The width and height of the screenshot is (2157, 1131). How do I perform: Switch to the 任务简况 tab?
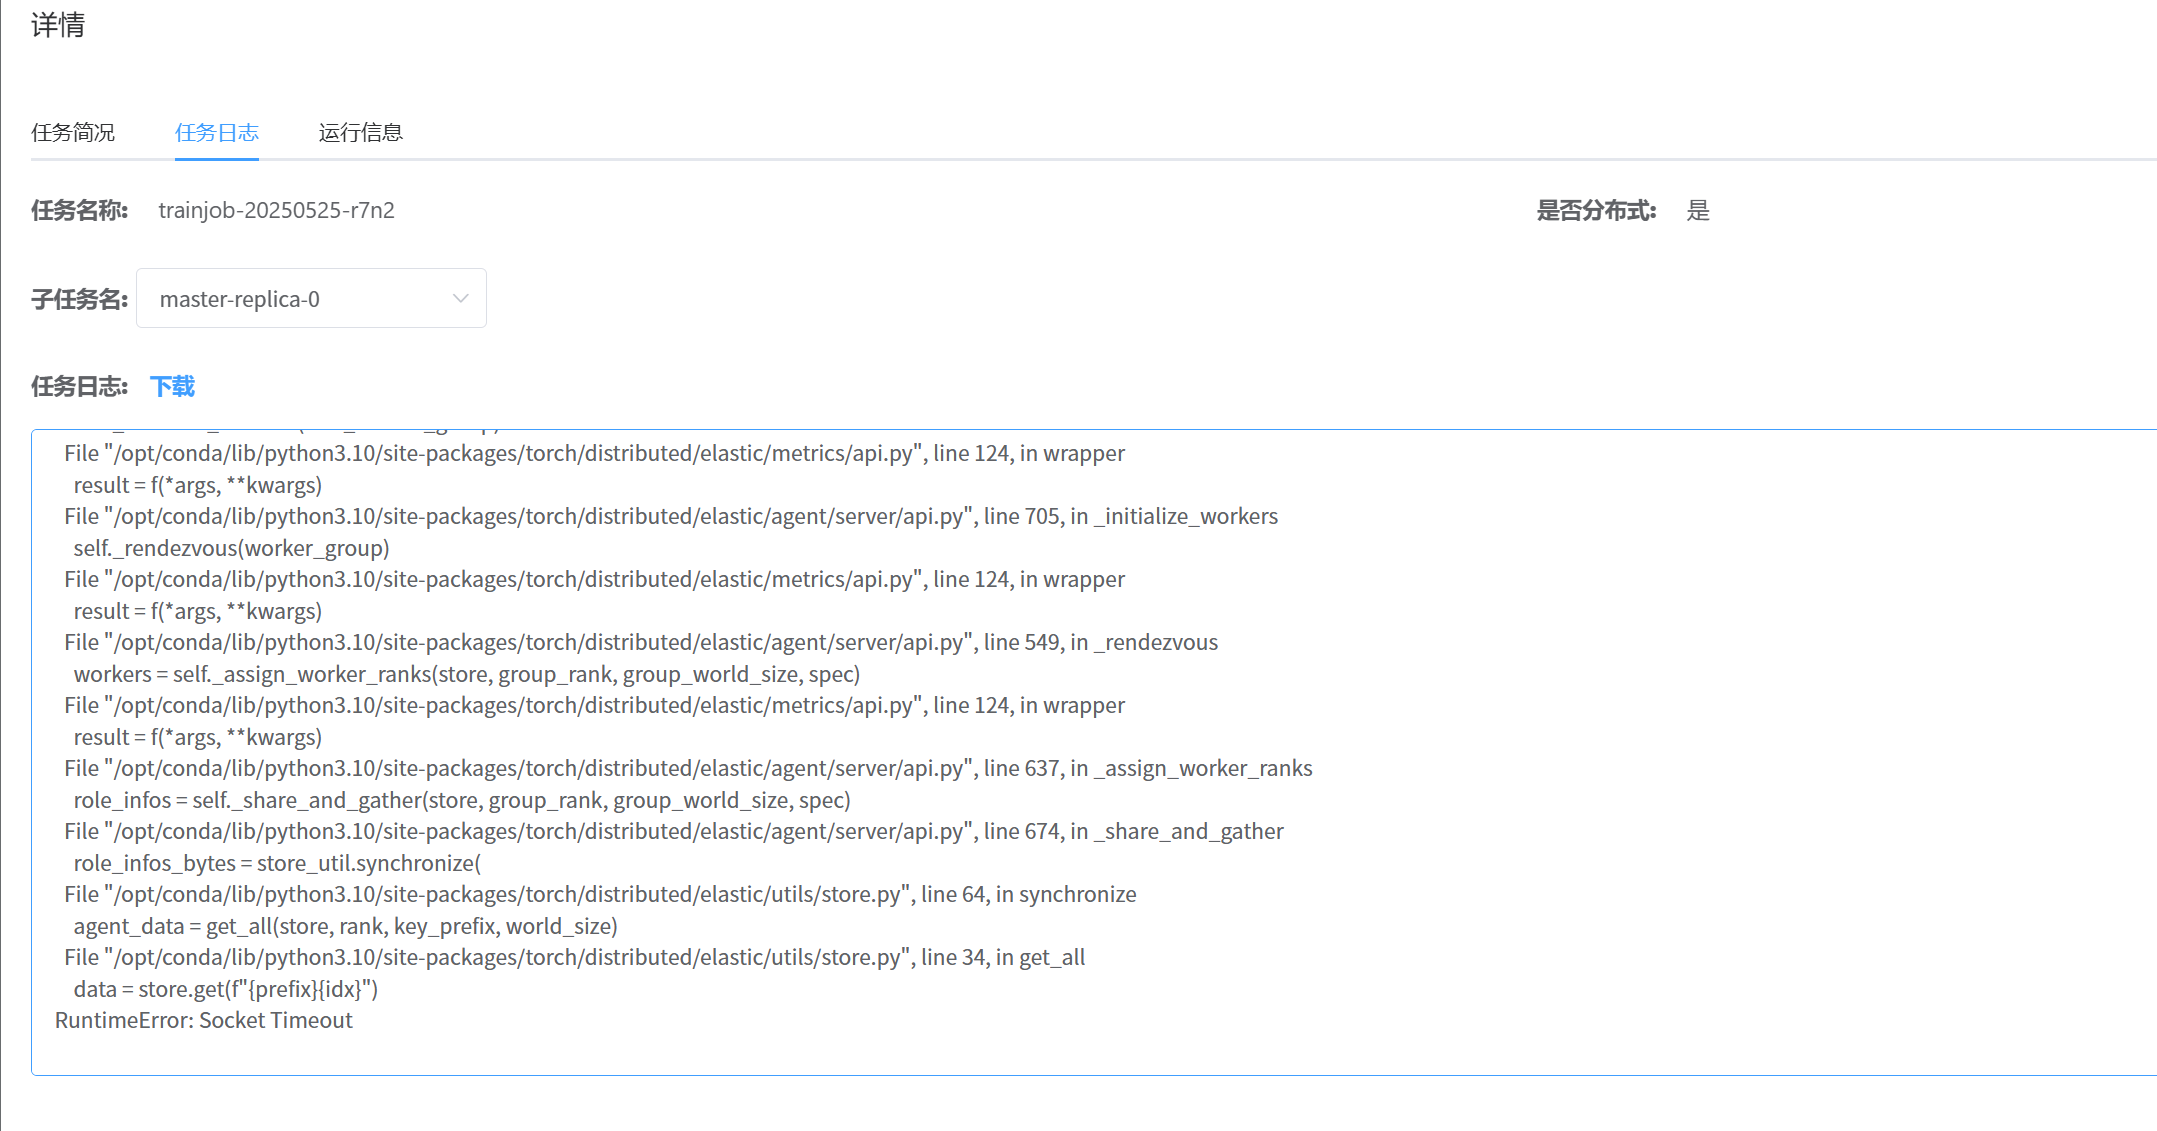[73, 132]
